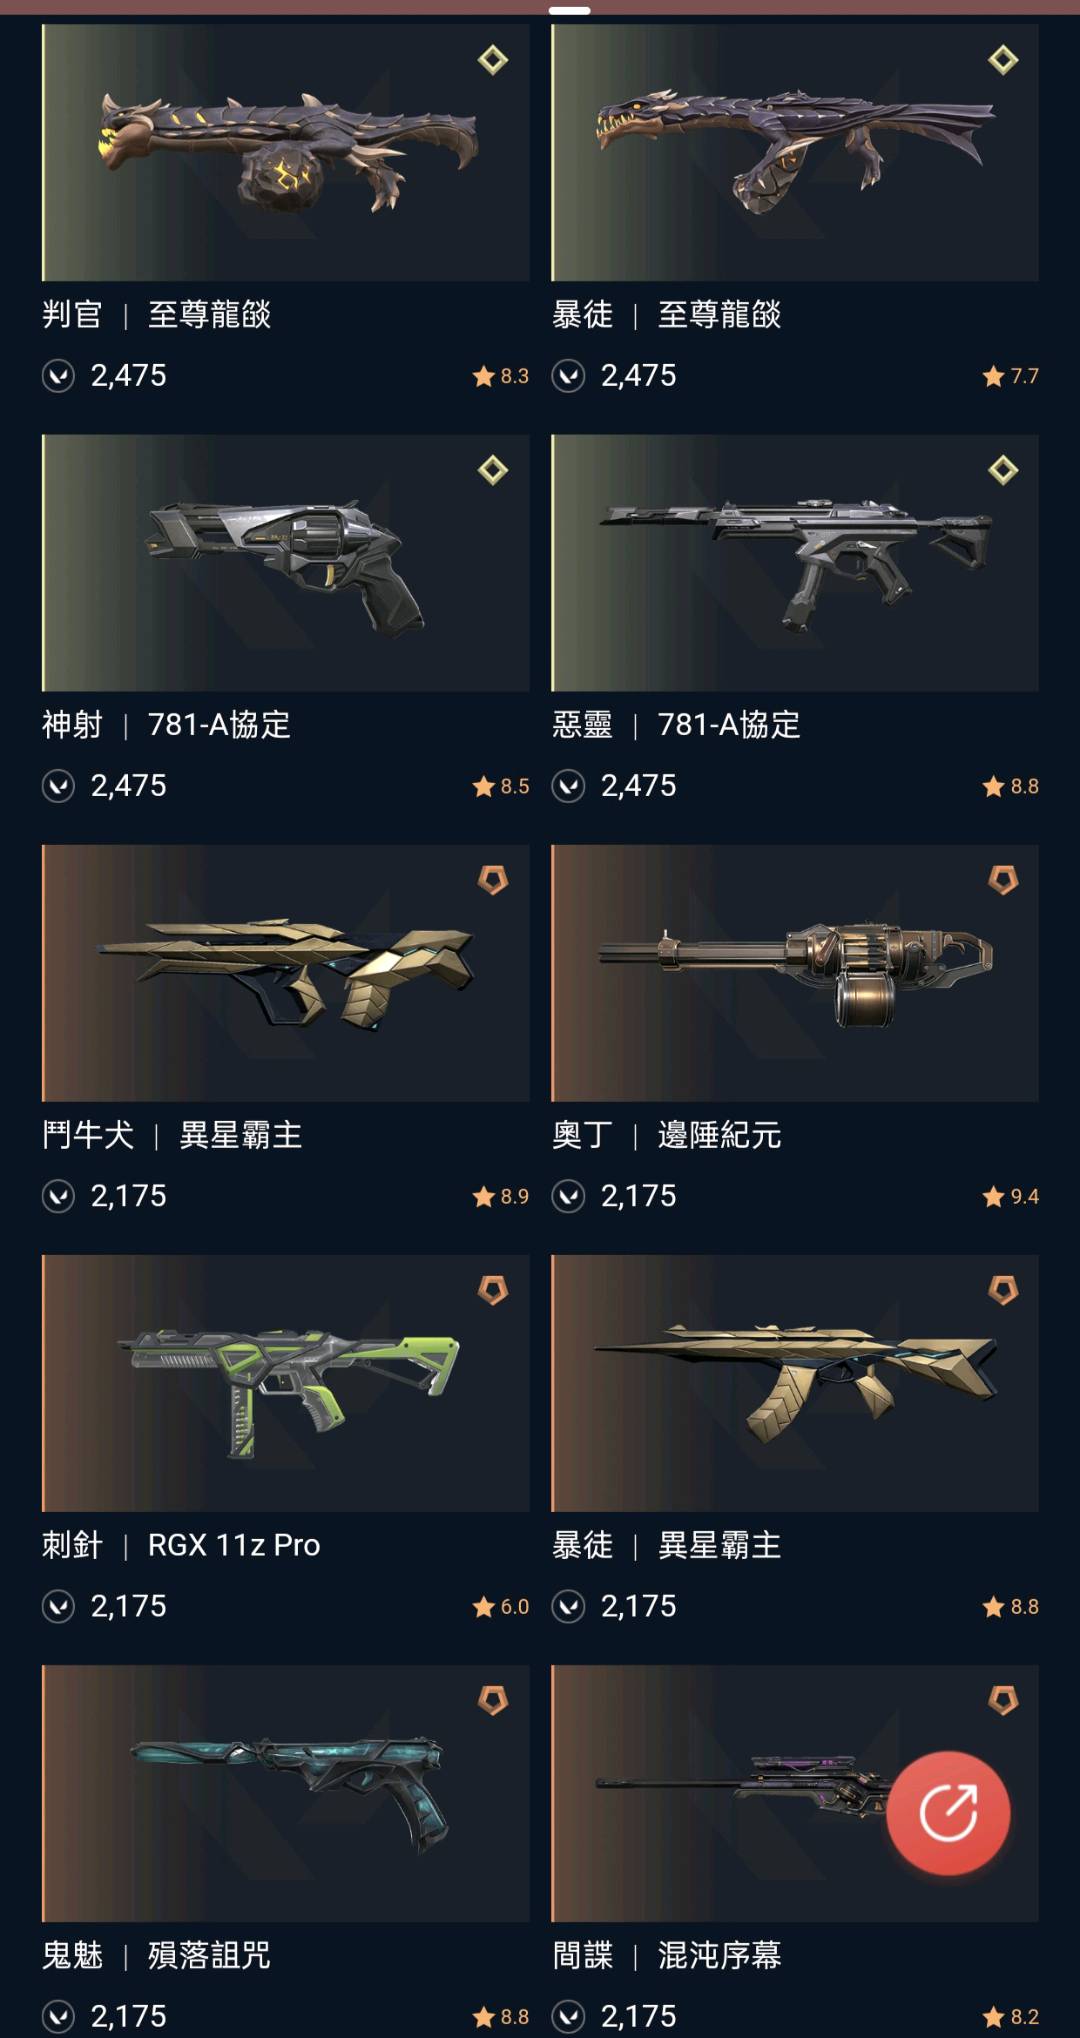Click the VP currency icon under 判官 至尊龍燄
The height and width of the screenshot is (2038, 1080).
pos(58,376)
